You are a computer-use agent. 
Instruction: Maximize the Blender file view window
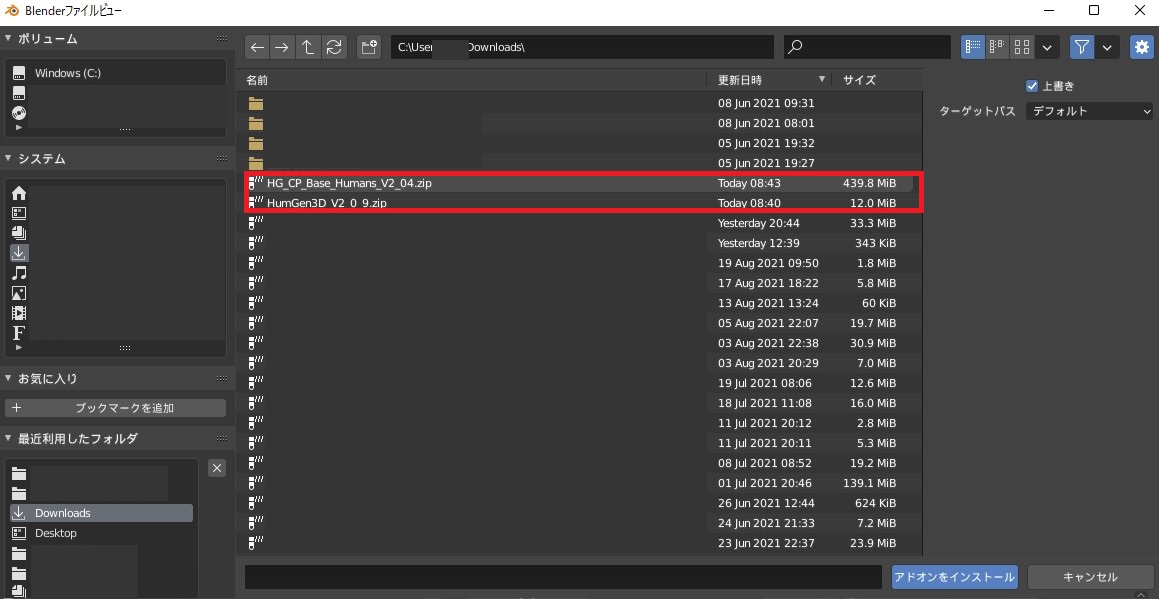point(1094,10)
